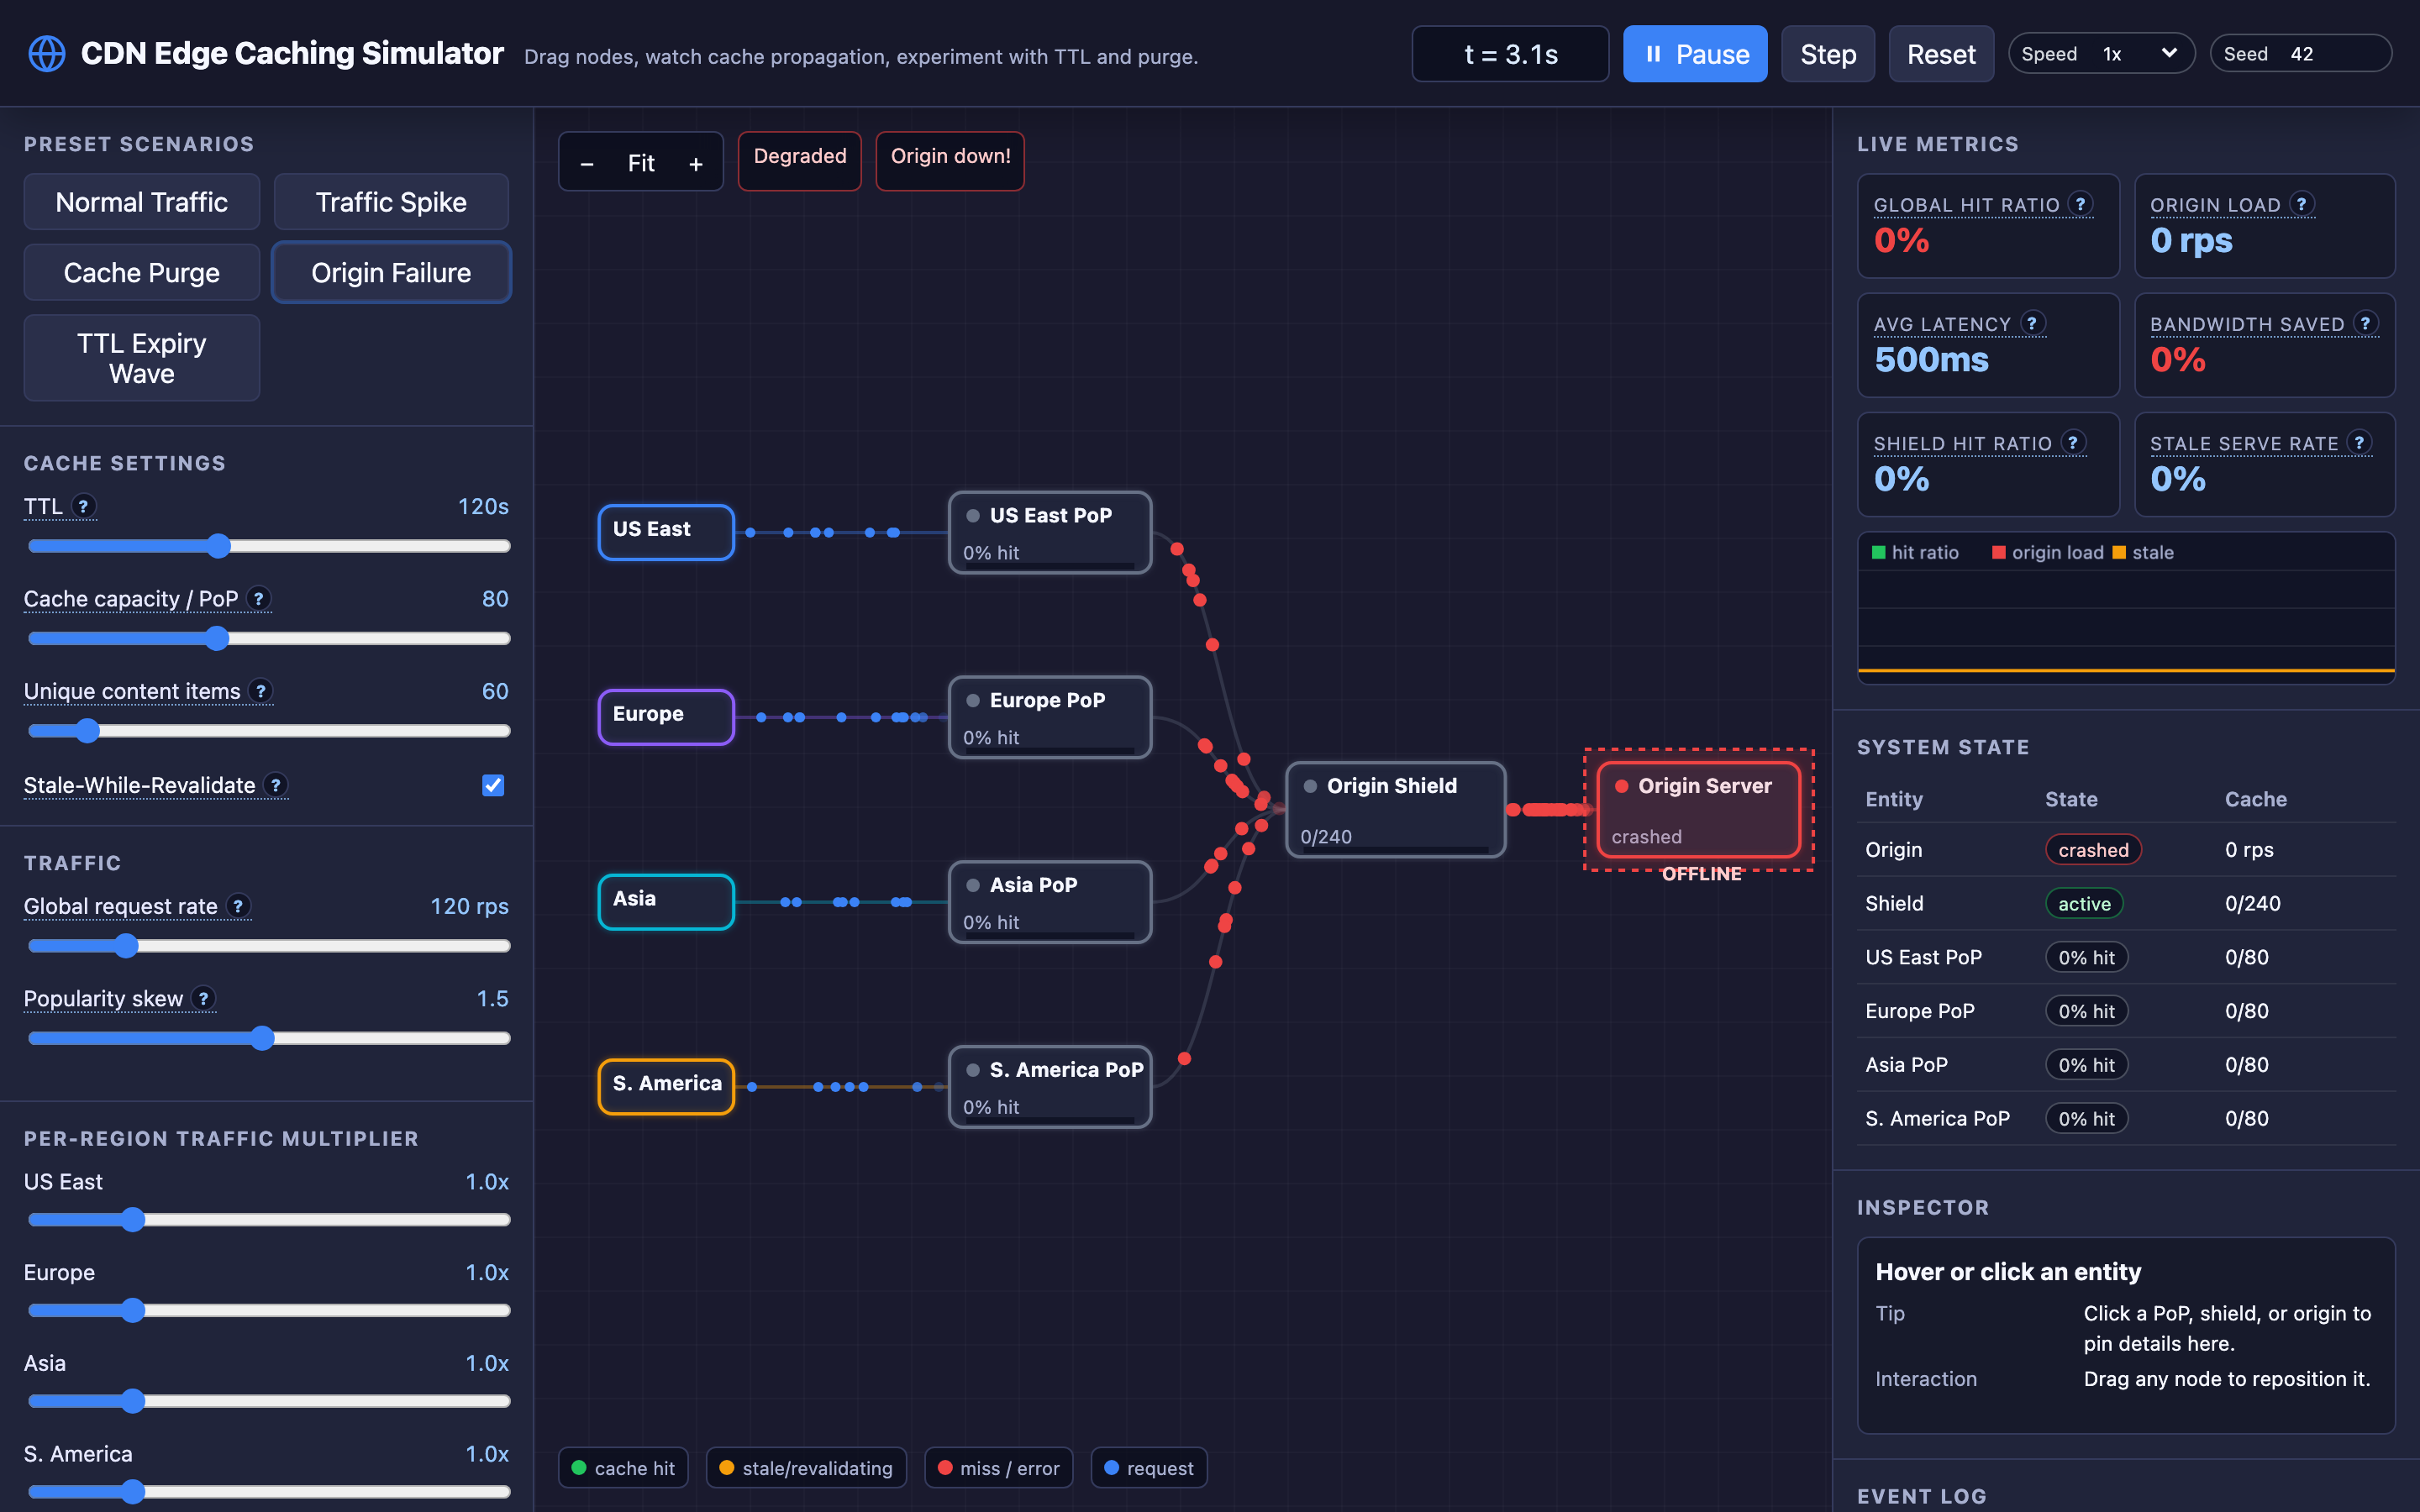
Task: Click the Step button
Action: point(1828,54)
